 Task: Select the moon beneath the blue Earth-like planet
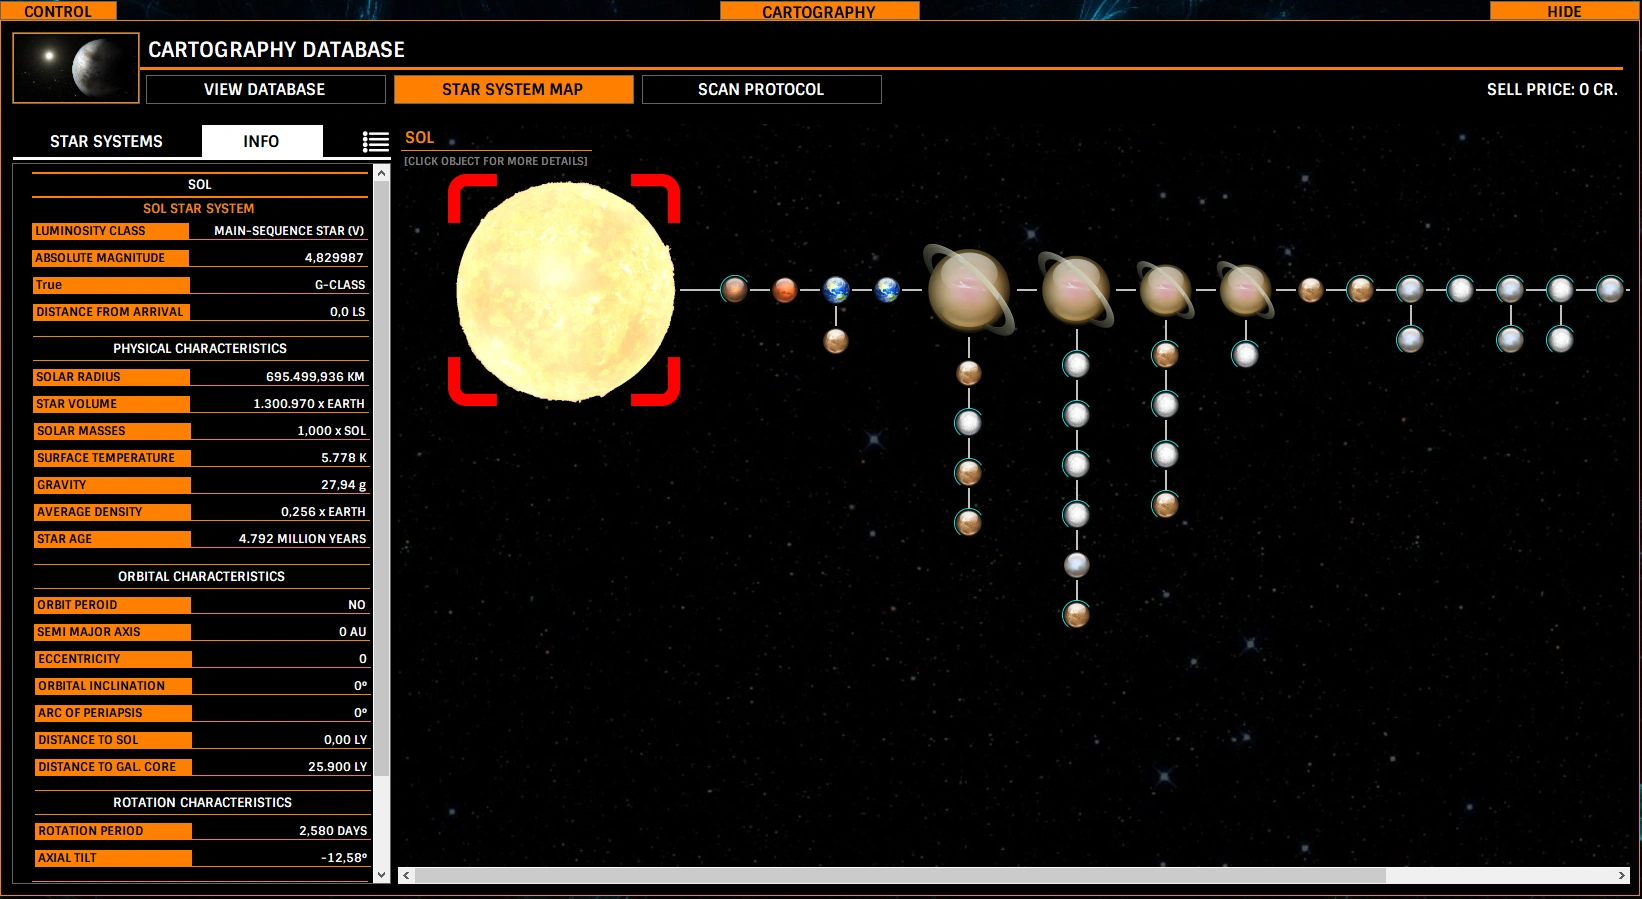[x=836, y=341]
